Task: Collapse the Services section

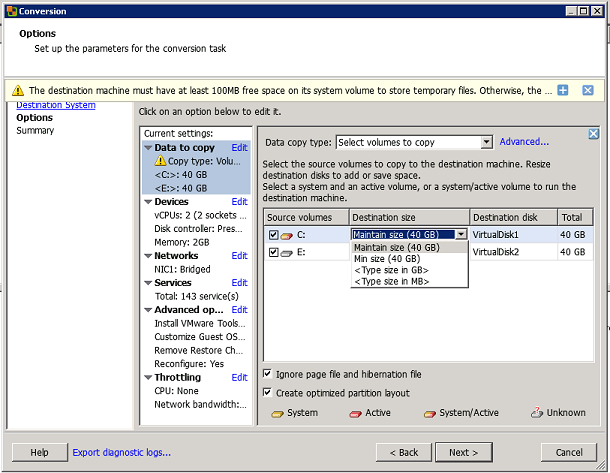Action: click(x=148, y=283)
